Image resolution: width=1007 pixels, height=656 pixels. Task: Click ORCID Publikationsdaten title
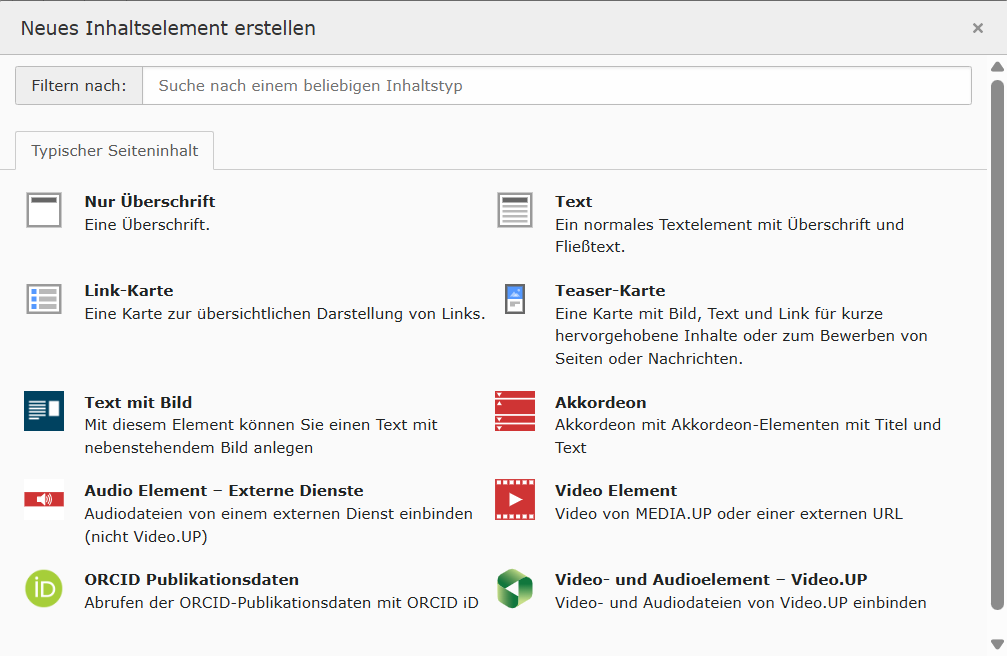click(x=192, y=580)
